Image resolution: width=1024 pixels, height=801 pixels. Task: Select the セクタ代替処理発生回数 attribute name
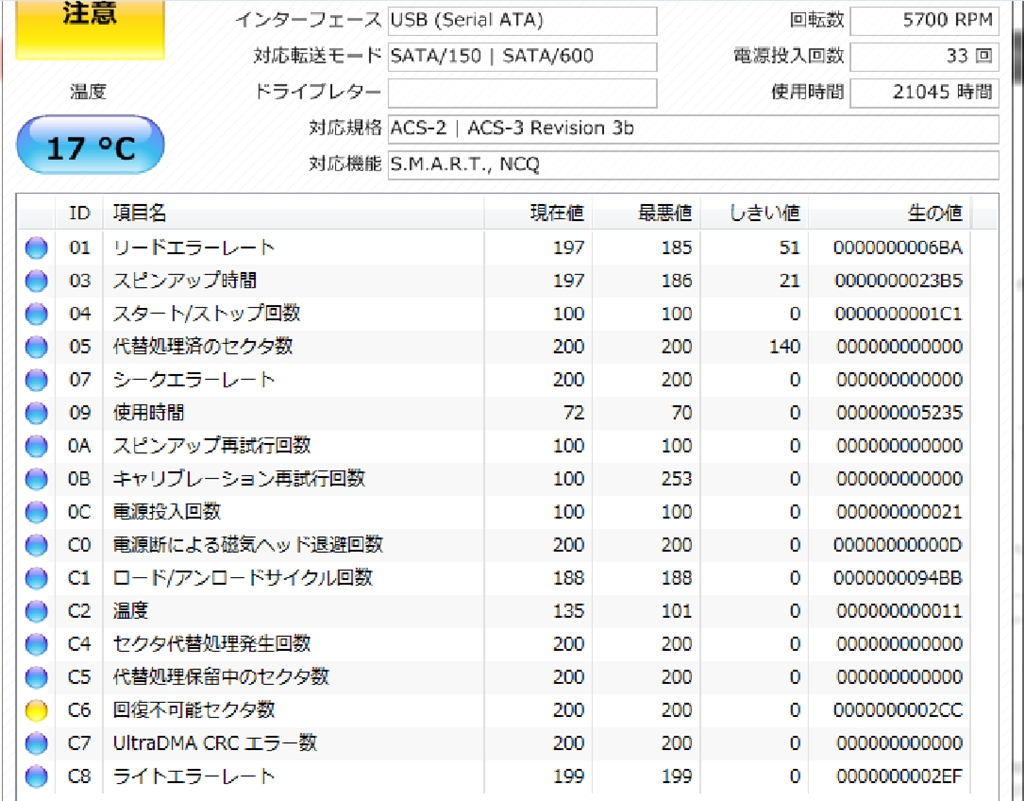click(x=212, y=644)
